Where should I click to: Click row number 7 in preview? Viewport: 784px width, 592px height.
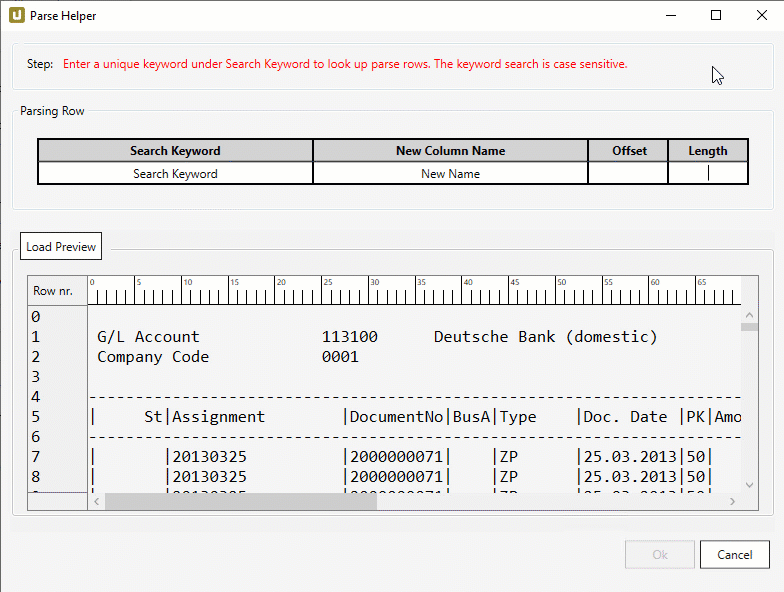tap(36, 456)
